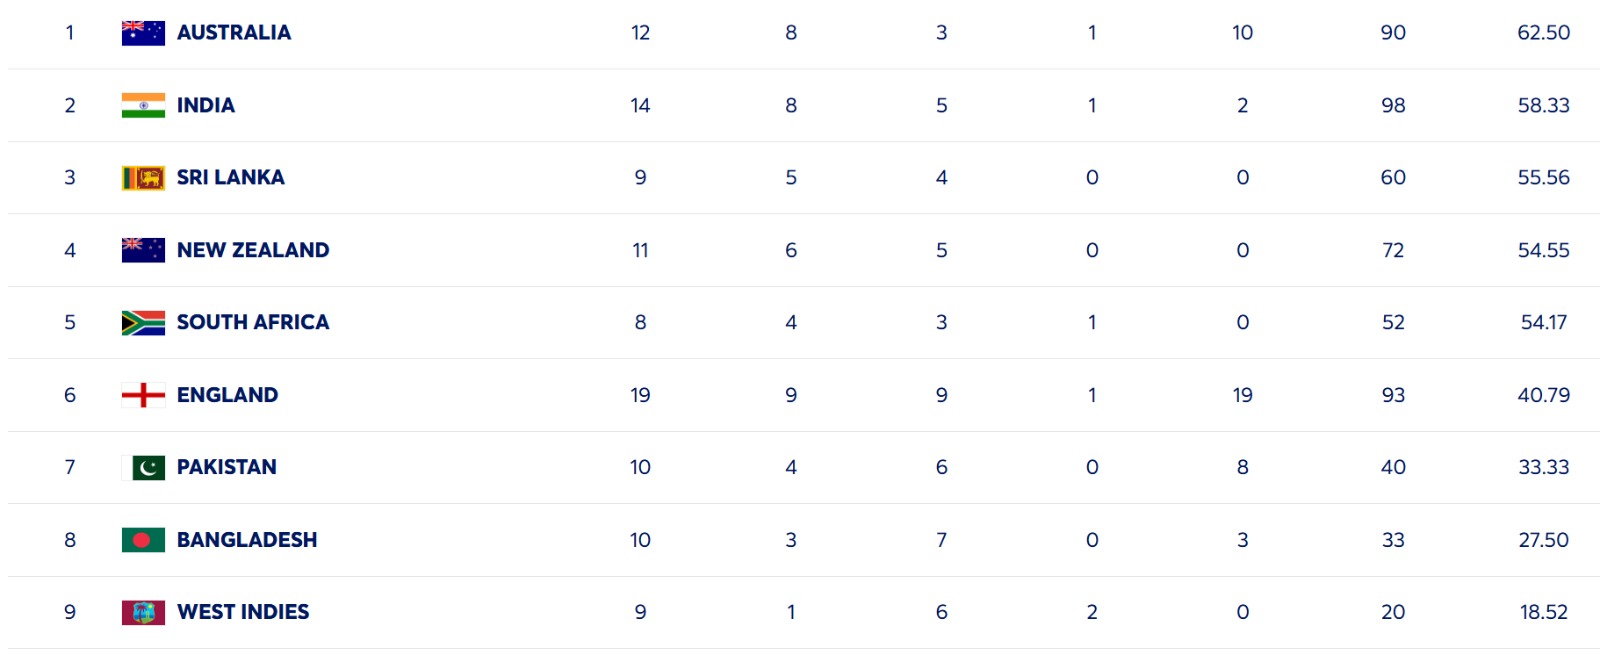Open the INDIA team link
The width and height of the screenshot is (1600, 655).
[x=206, y=105]
